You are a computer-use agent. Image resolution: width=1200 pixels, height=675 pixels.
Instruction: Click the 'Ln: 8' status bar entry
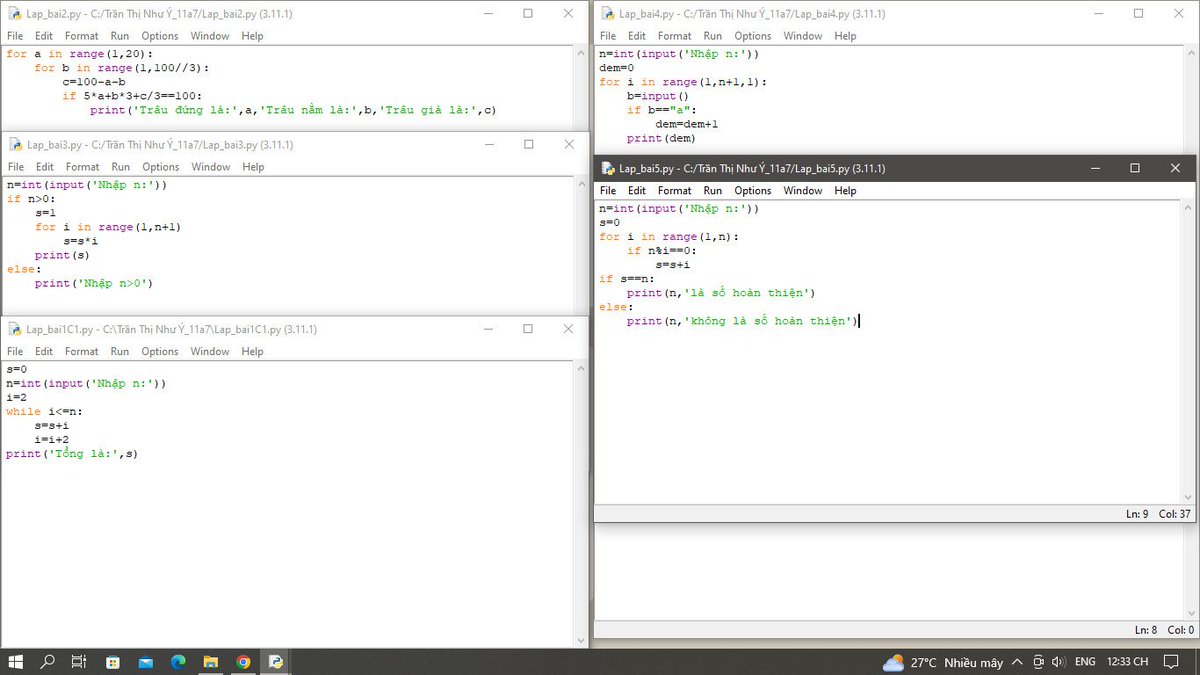tap(1146, 630)
